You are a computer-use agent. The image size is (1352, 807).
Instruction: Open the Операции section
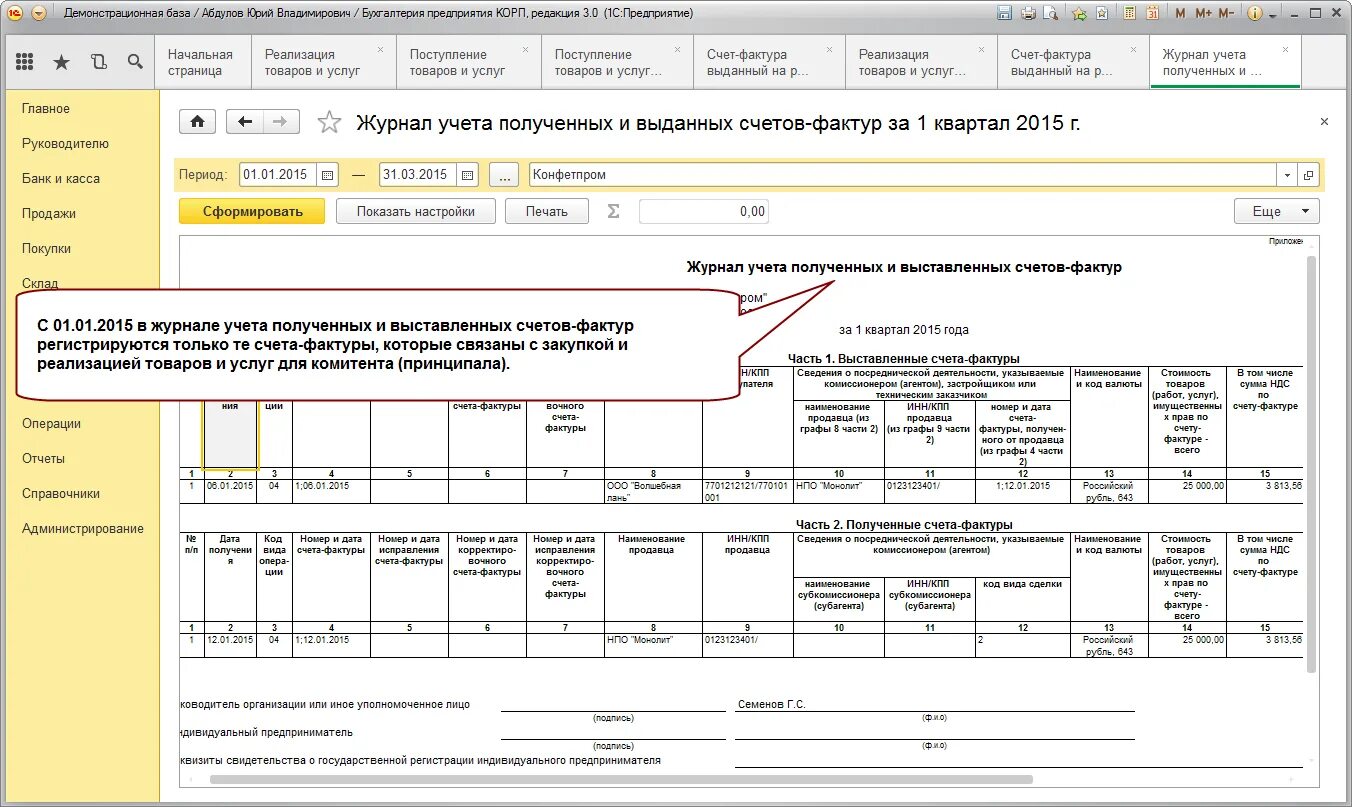pos(51,423)
